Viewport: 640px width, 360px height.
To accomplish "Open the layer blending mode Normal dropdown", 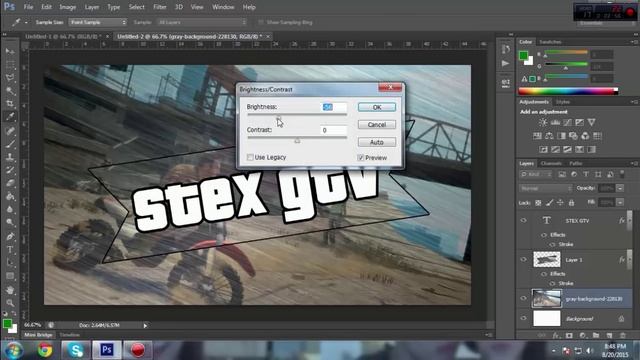I will (x=546, y=188).
